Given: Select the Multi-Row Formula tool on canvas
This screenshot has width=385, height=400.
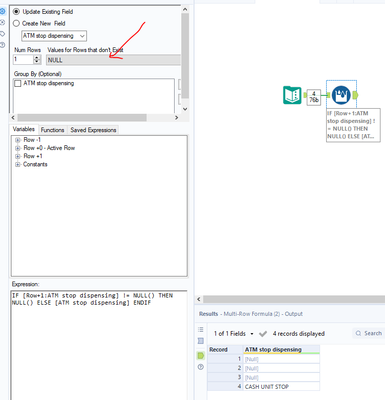Looking at the screenshot, I should coord(341,95).
